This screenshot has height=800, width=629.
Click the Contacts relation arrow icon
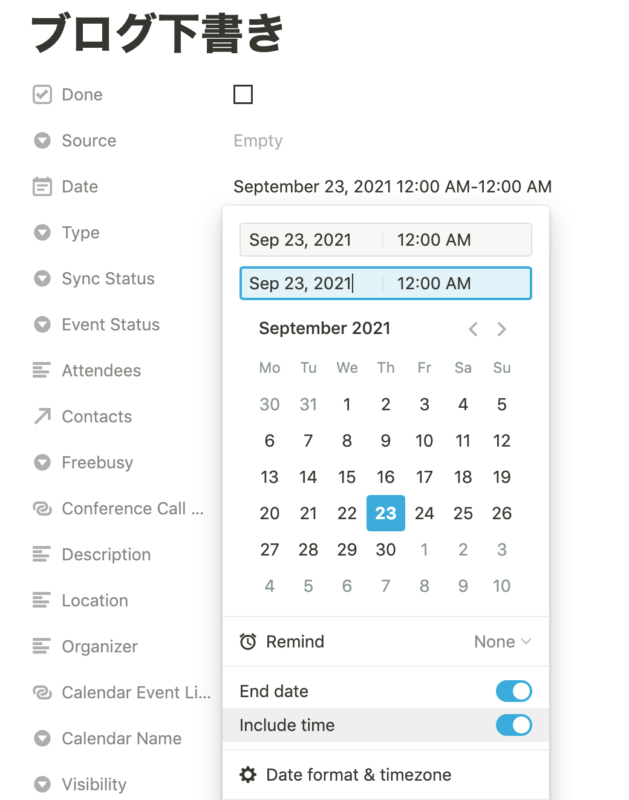tap(42, 416)
